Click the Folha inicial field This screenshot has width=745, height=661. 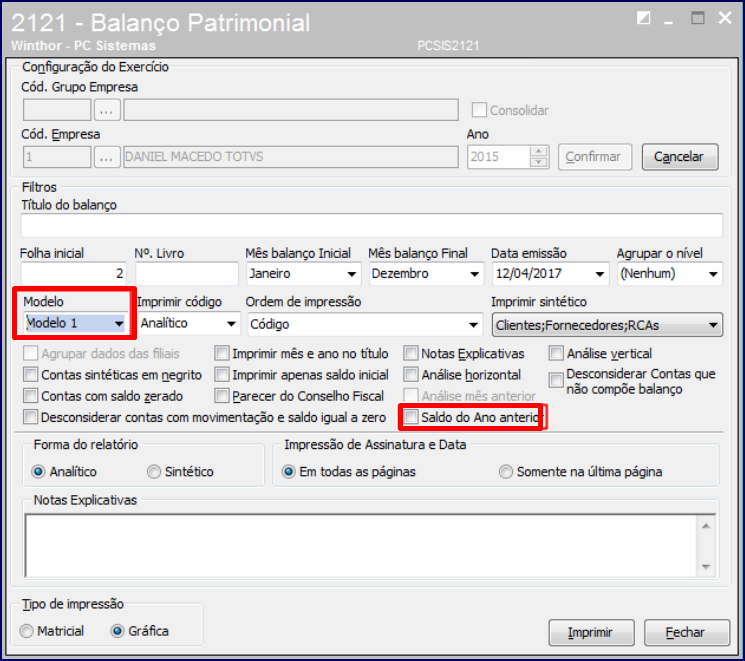pyautogui.click(x=74, y=273)
